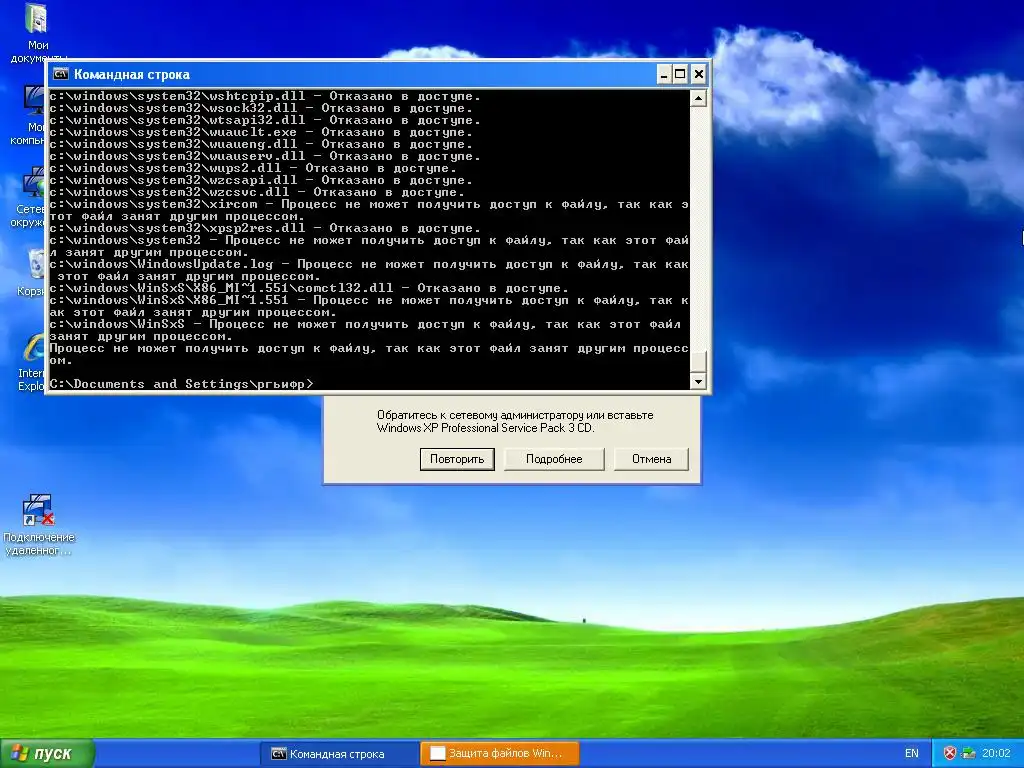Switch to Командная строка taskbar button

[x=338, y=754]
